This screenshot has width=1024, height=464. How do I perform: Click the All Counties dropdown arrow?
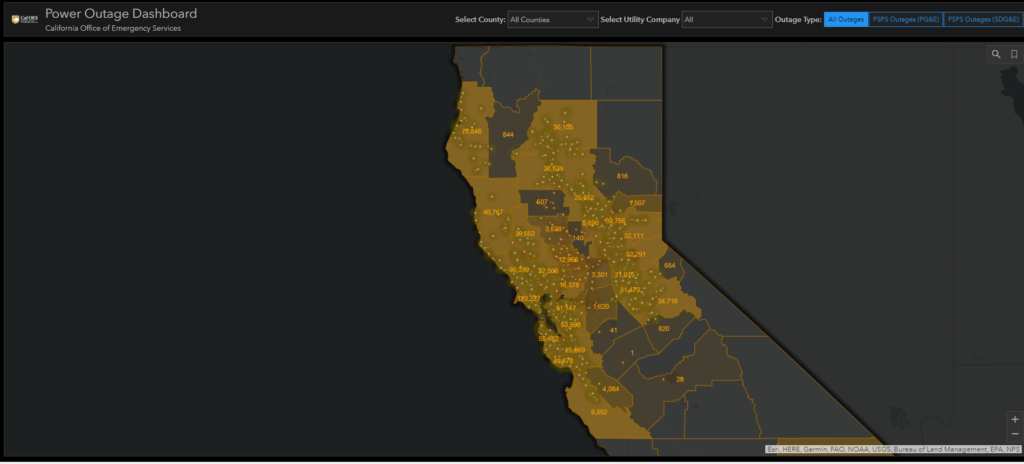(591, 19)
